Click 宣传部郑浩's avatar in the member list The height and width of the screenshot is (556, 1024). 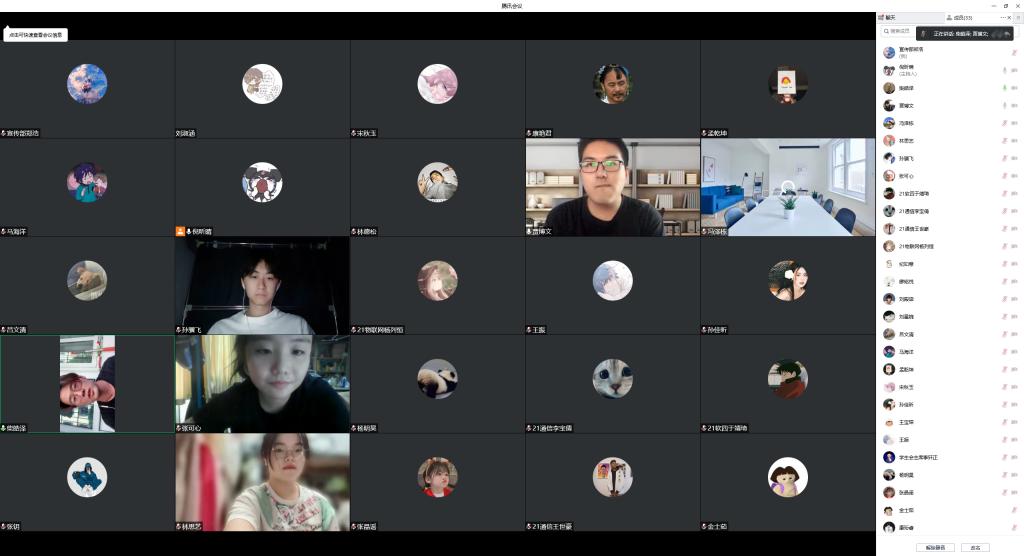tap(888, 52)
